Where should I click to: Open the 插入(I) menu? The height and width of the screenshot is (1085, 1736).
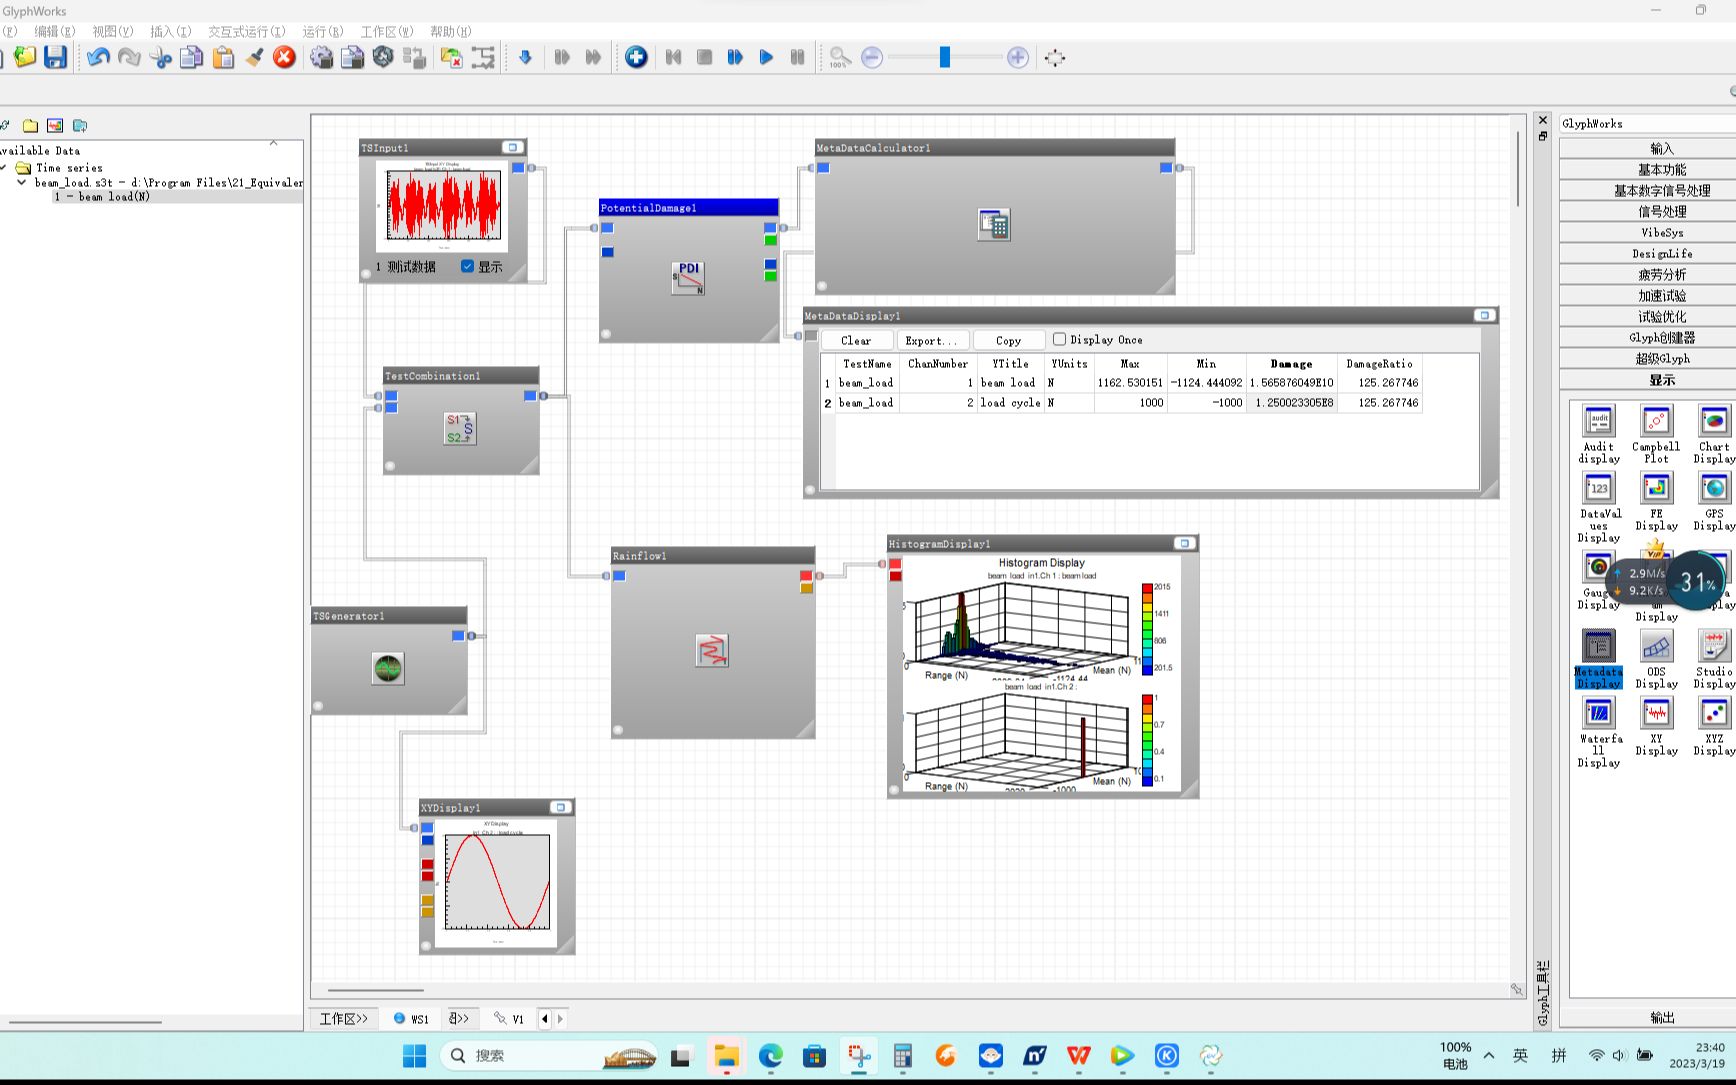pos(170,31)
